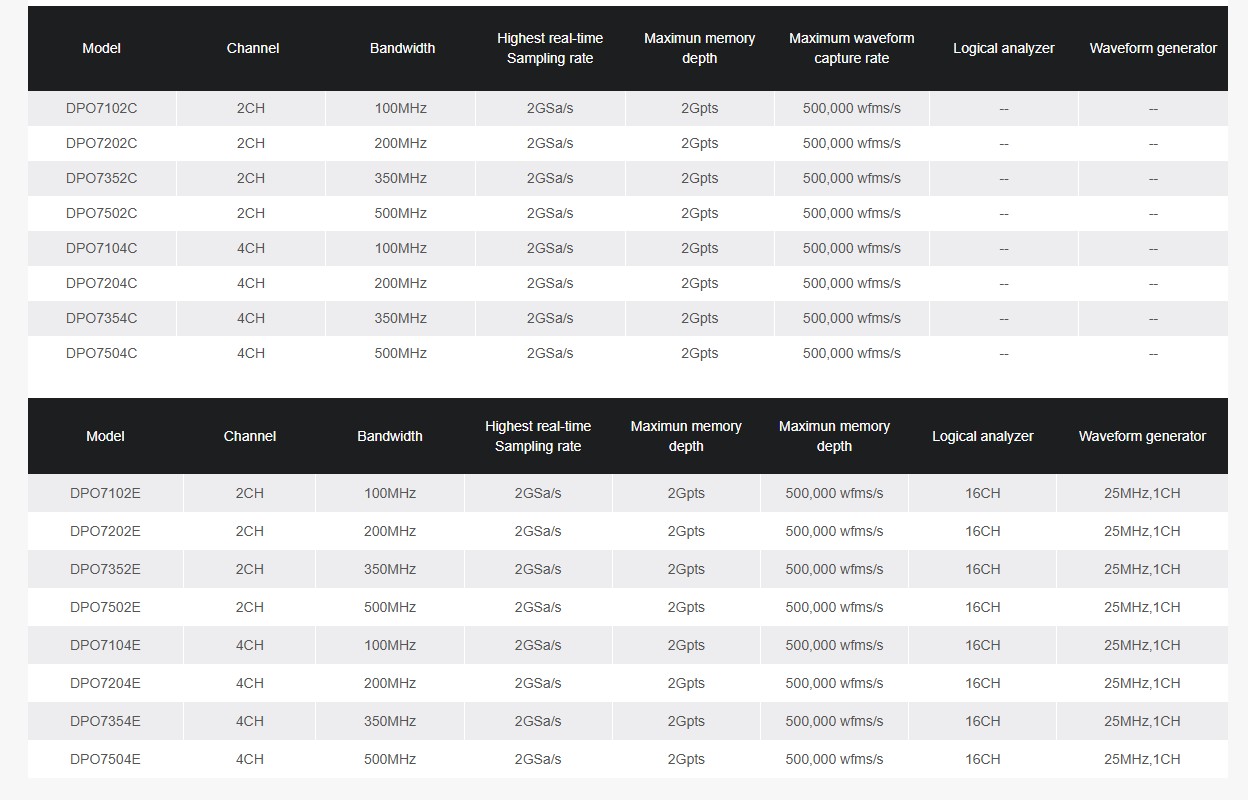The height and width of the screenshot is (800, 1248).
Task: Select the DPO7202E model name
Action: 105,531
